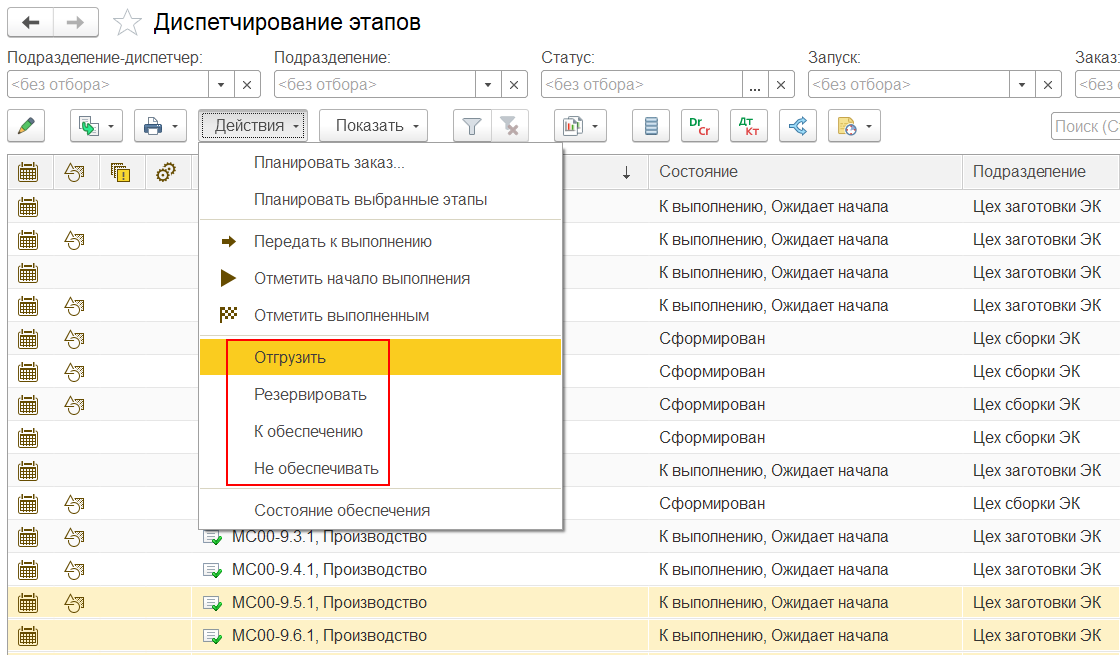Viewport: 1120px width, 655px height.
Task: Click the DrCr accounting icon
Action: (x=699, y=126)
